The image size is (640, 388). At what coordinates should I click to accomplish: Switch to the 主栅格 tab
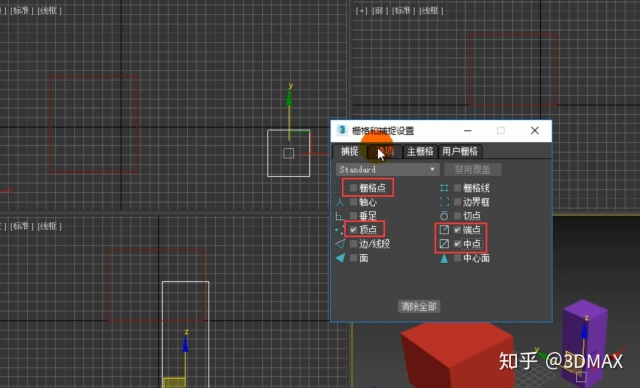click(x=420, y=151)
